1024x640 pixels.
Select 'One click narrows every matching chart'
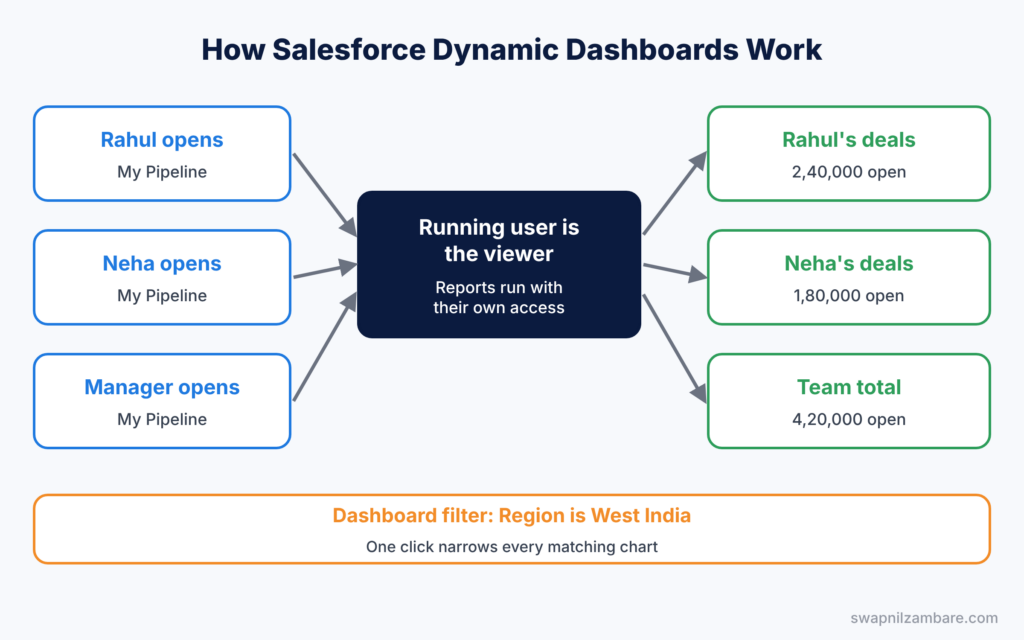point(511,547)
